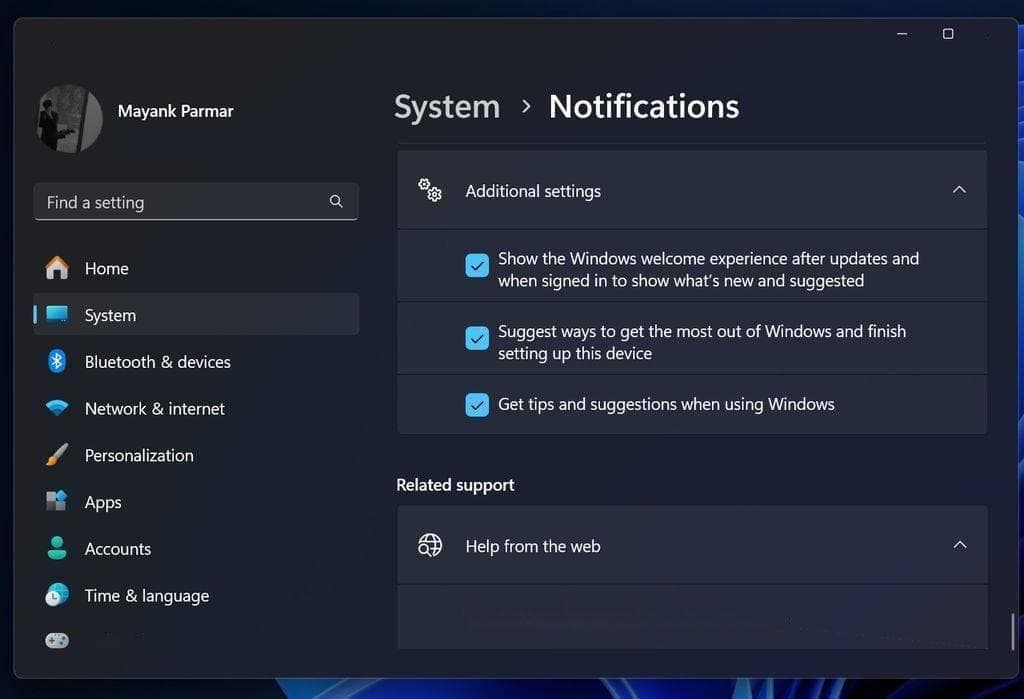The width and height of the screenshot is (1024, 699).
Task: Open Time & language settings
Action: click(196, 595)
